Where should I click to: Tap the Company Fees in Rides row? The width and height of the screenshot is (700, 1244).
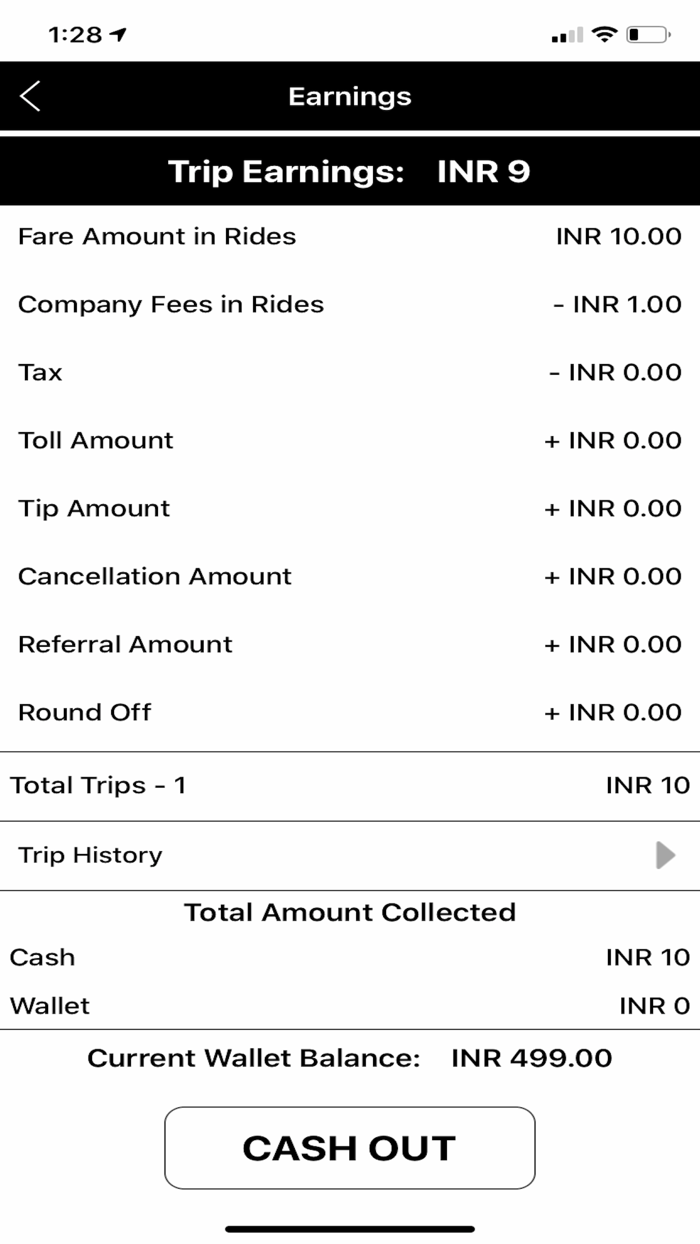350,304
